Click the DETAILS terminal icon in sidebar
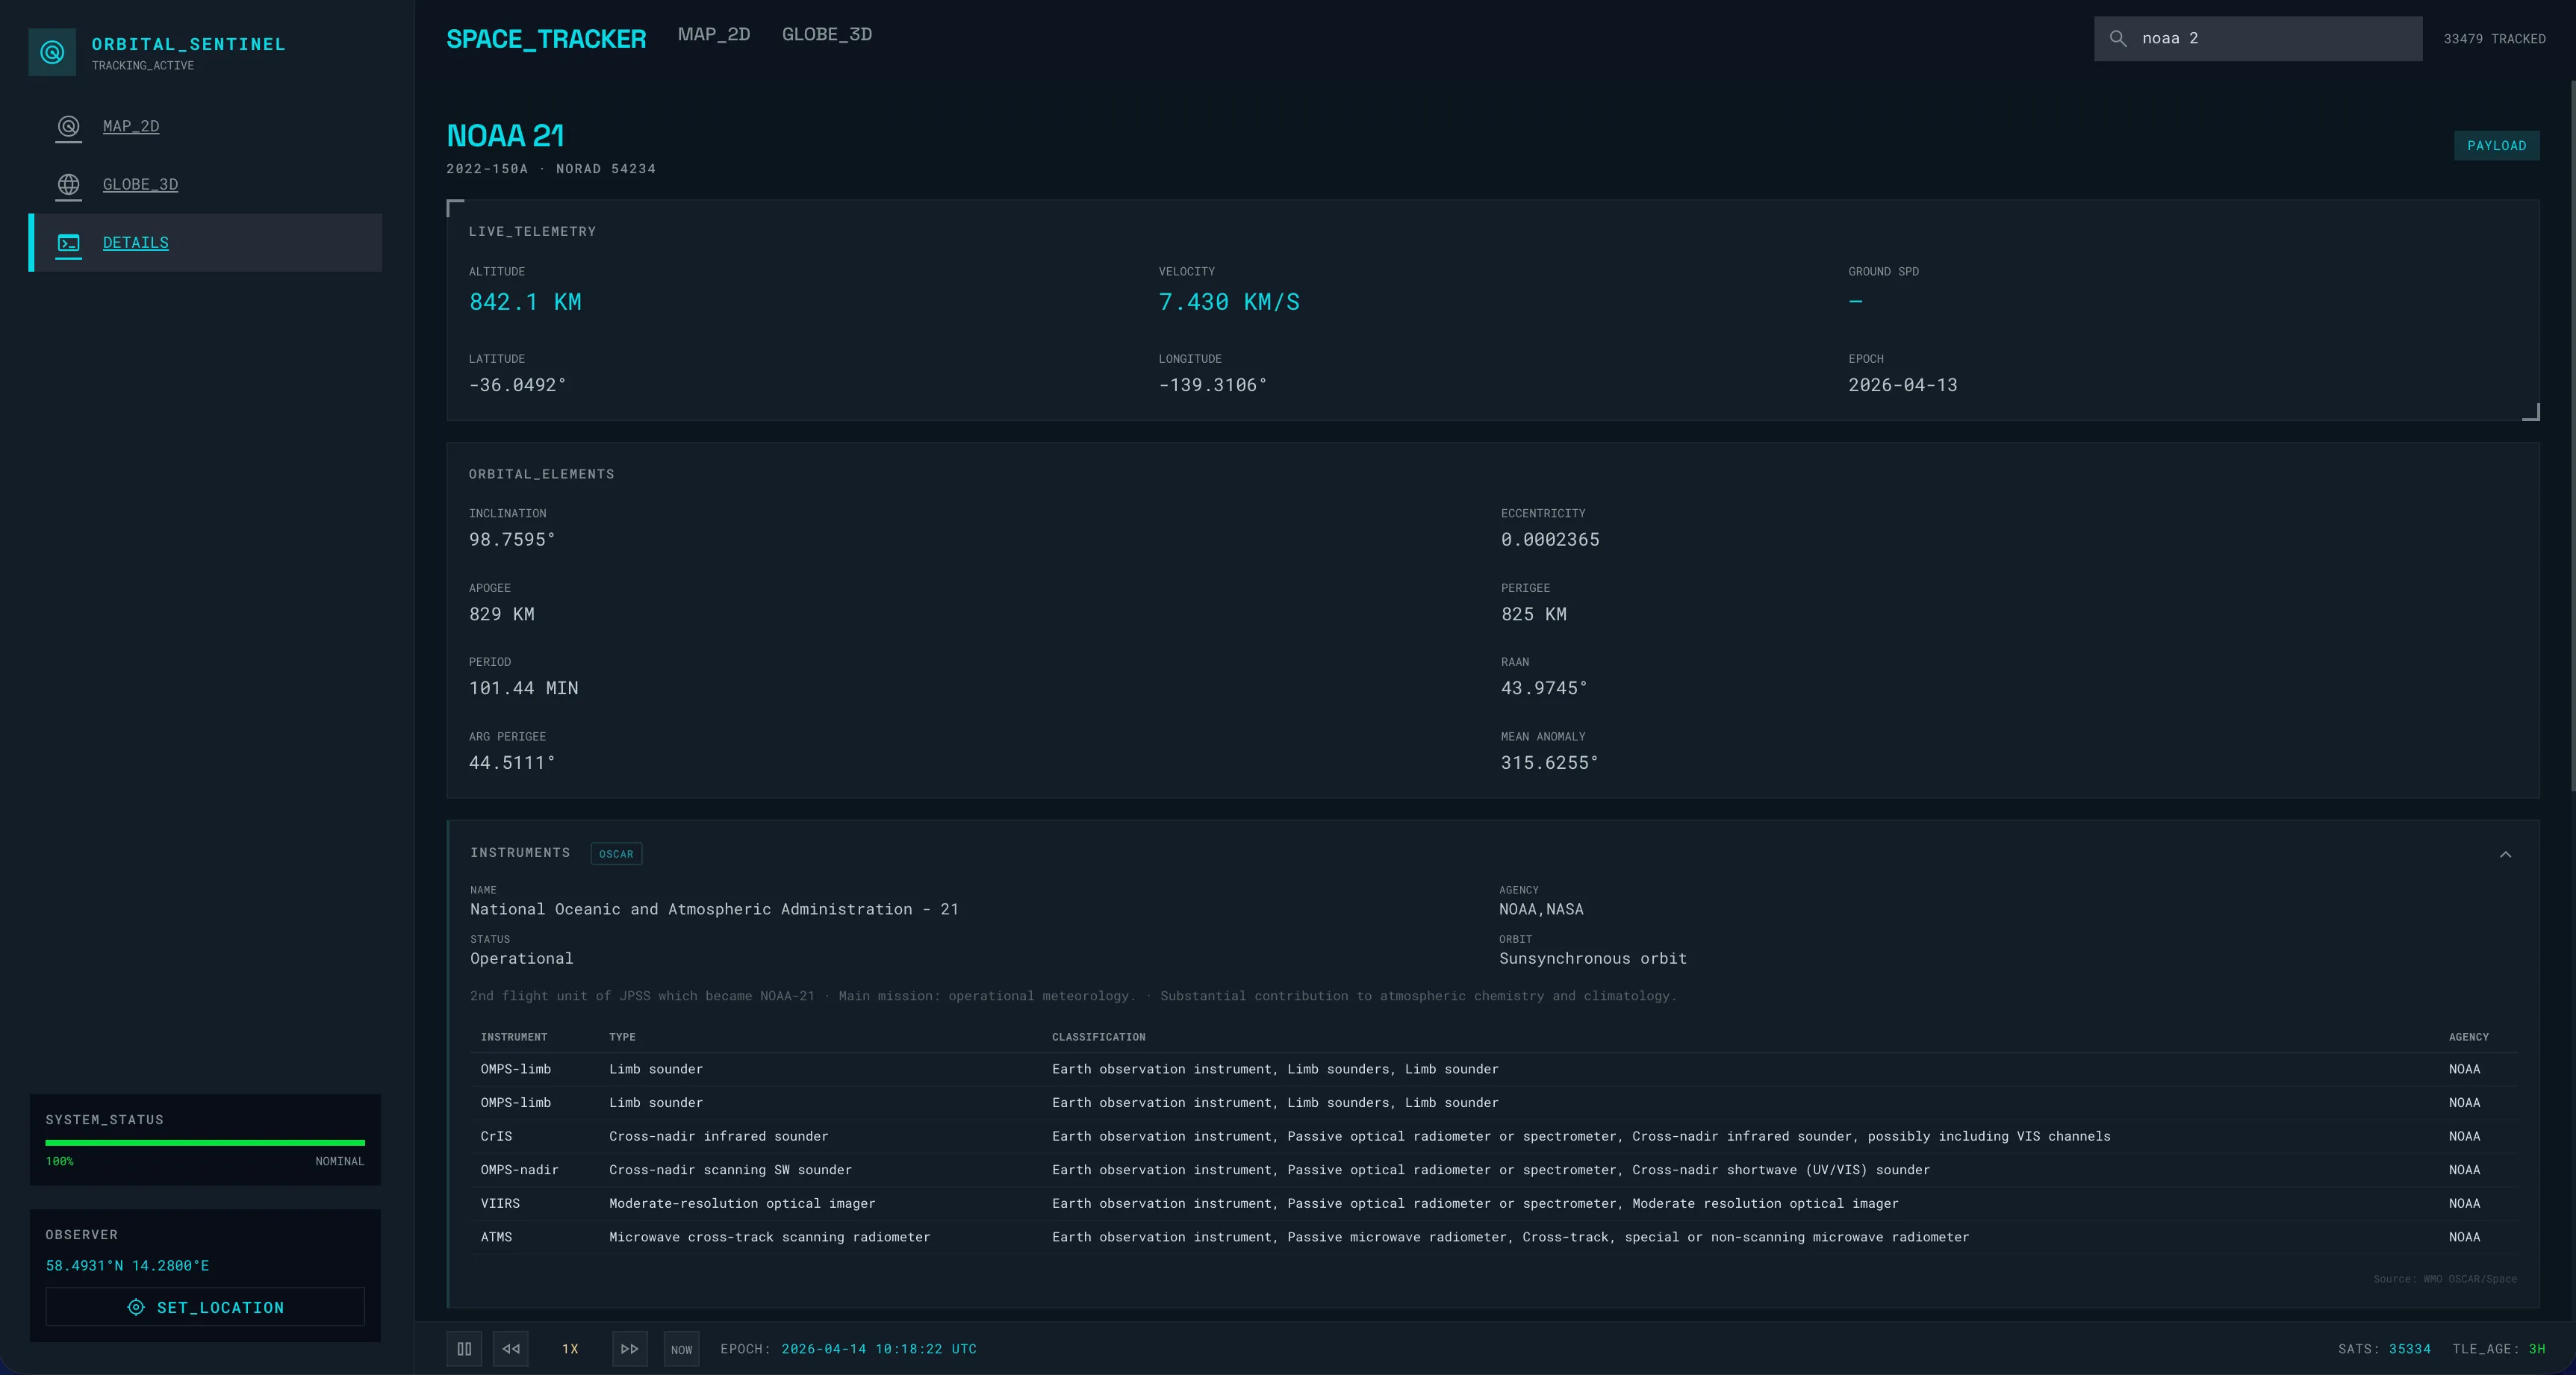This screenshot has width=2576, height=1375. coord(68,242)
